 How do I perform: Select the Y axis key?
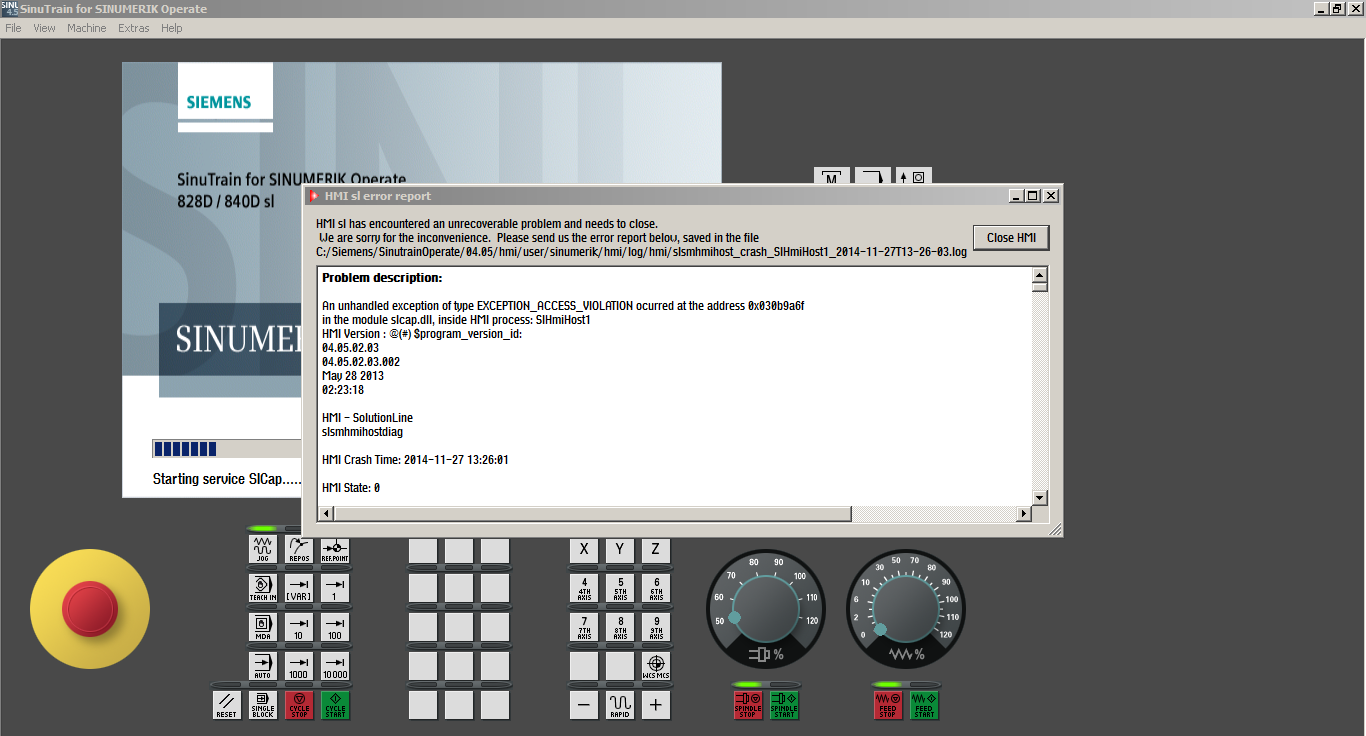coord(620,550)
